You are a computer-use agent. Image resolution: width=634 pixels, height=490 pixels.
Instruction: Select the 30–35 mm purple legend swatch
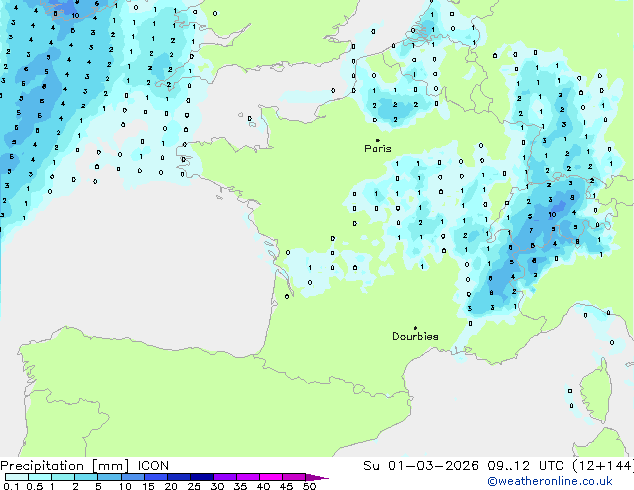click(225, 477)
